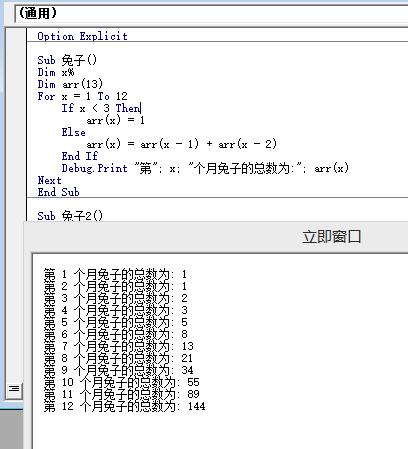Click output line '第 11 个月' with value 89
This screenshot has height=449, width=408.
pos(121,394)
